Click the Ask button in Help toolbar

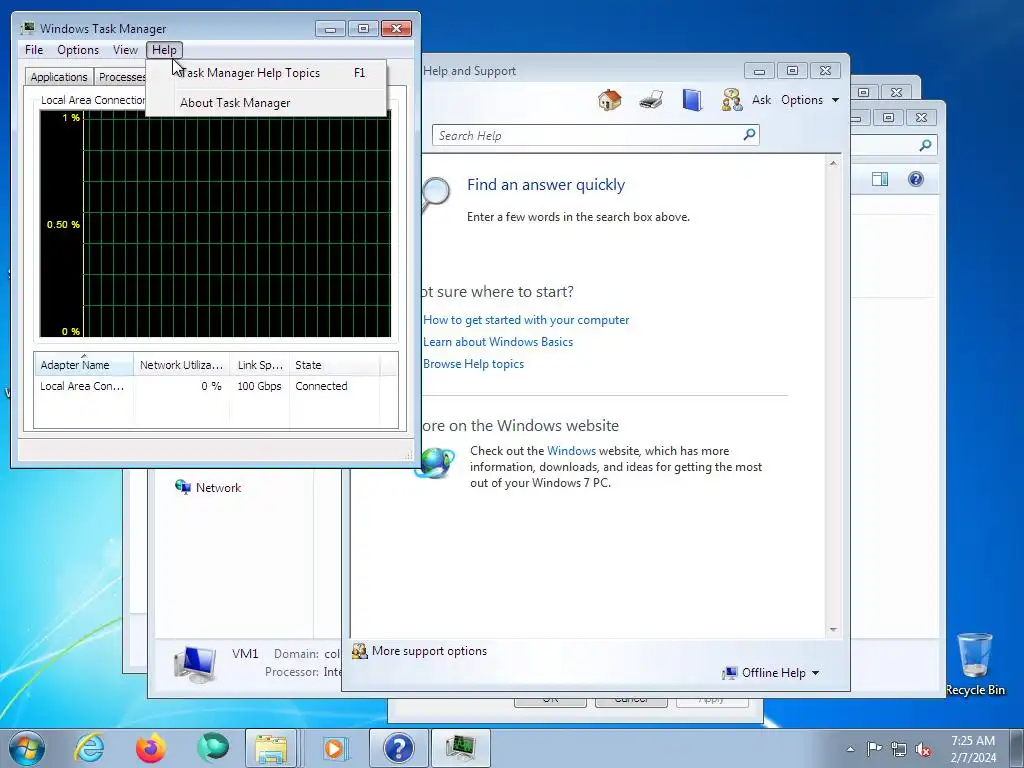tap(761, 100)
